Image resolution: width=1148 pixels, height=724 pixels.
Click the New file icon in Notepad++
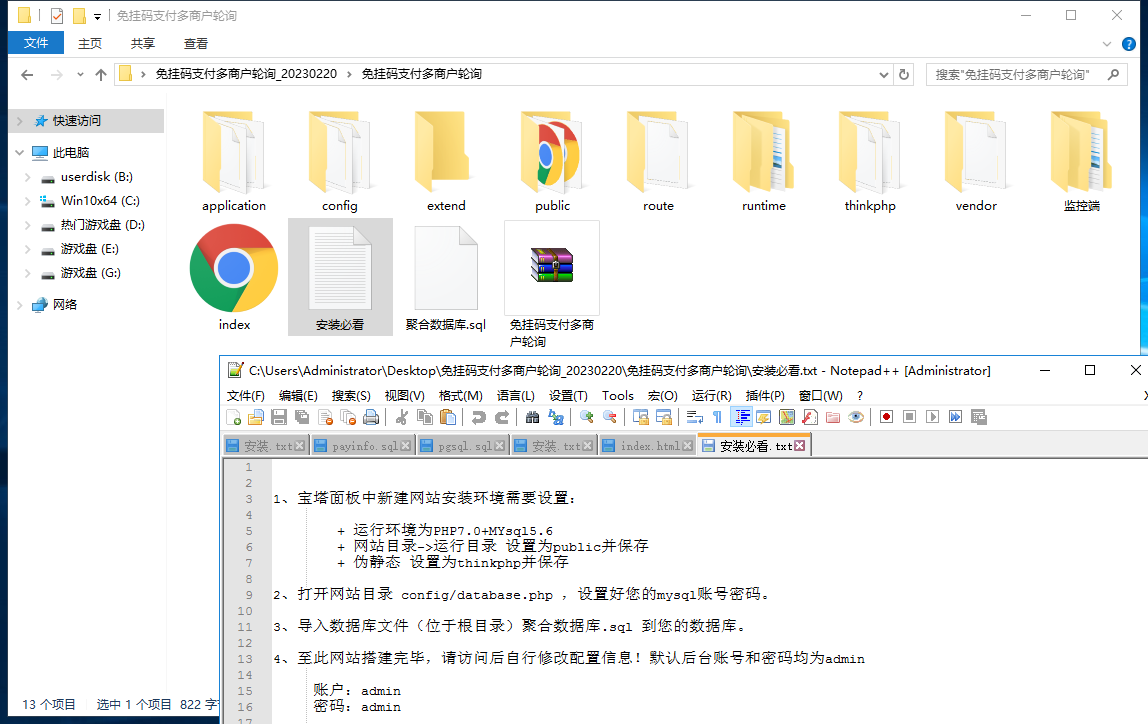(233, 417)
